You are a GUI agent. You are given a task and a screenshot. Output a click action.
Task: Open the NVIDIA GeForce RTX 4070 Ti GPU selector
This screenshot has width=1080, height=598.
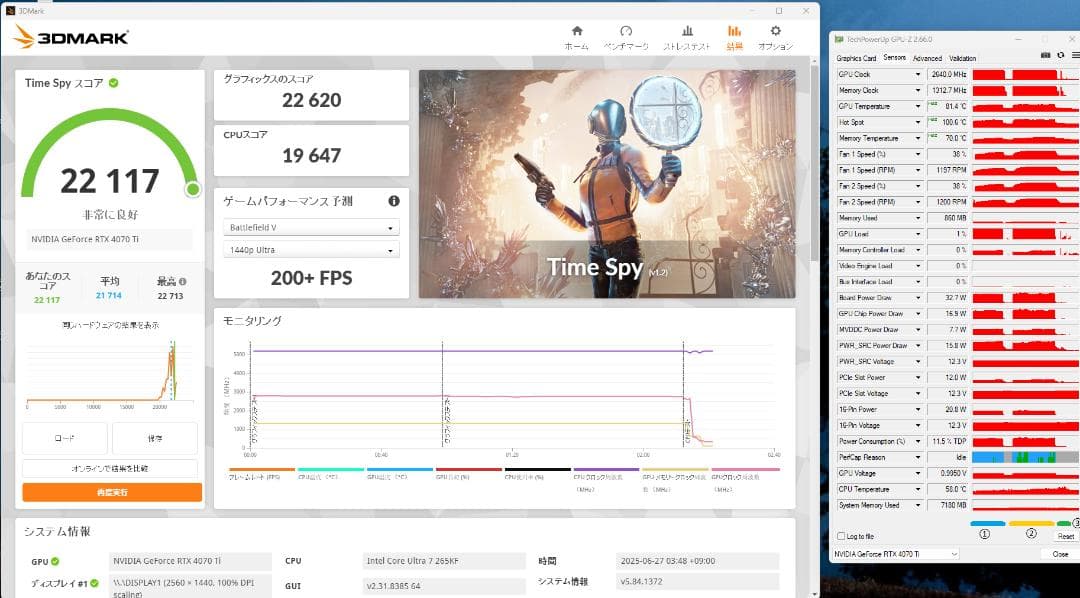(x=896, y=554)
